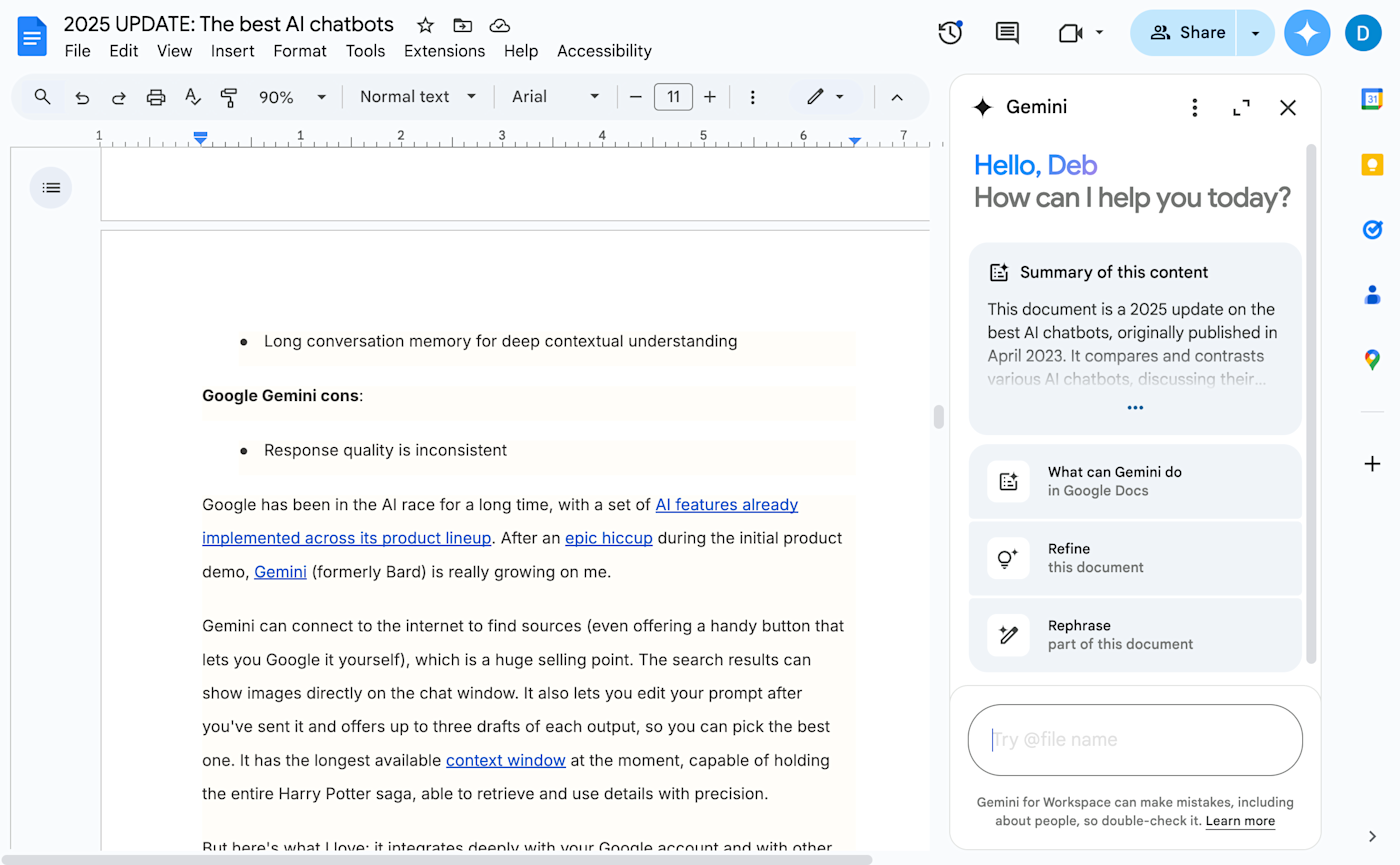Star this document
The height and width of the screenshot is (865, 1400).
(425, 25)
